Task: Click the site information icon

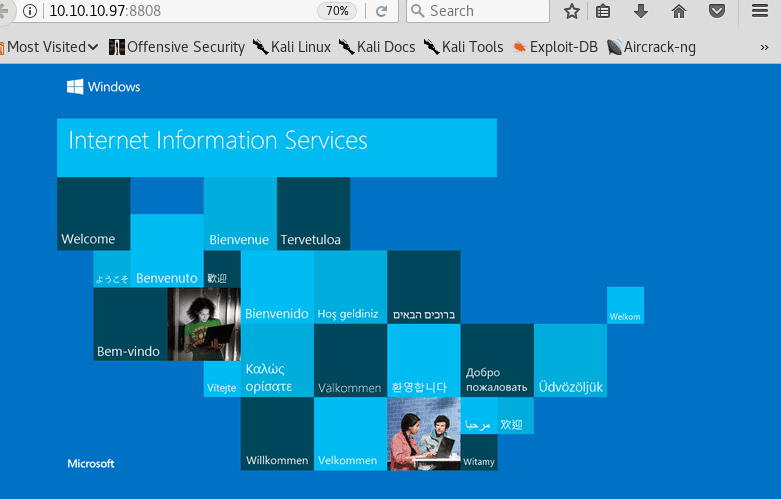Action: click(x=30, y=11)
